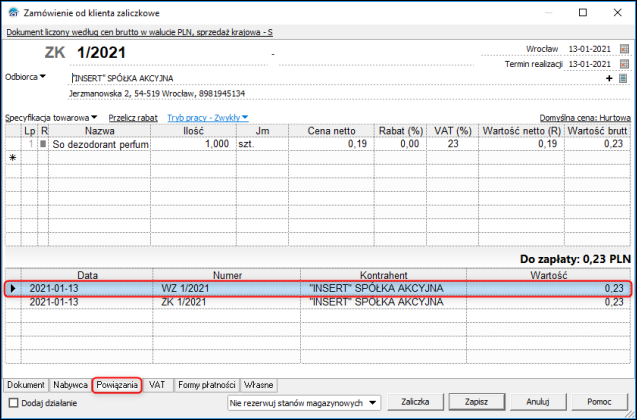Click the Wrocław date field 13-01-2021
Screen dimensions: 637x420
click(589, 49)
